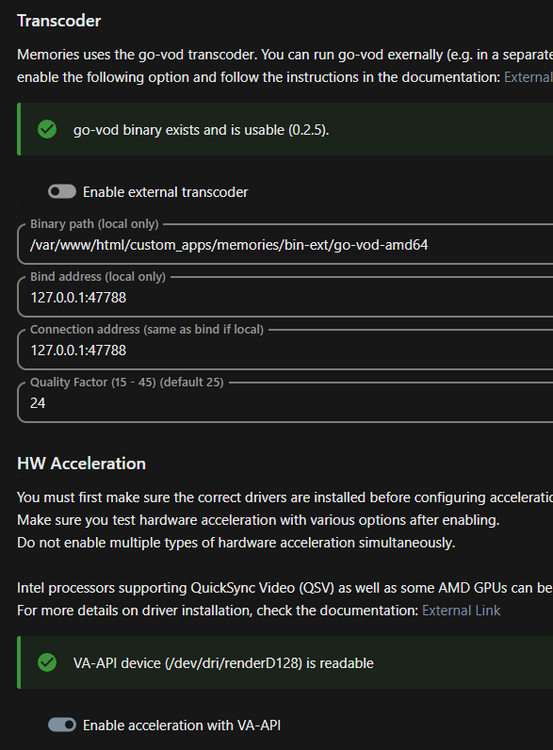Click the 'Memories uses the go-vod transcoder' line

pos(285,55)
